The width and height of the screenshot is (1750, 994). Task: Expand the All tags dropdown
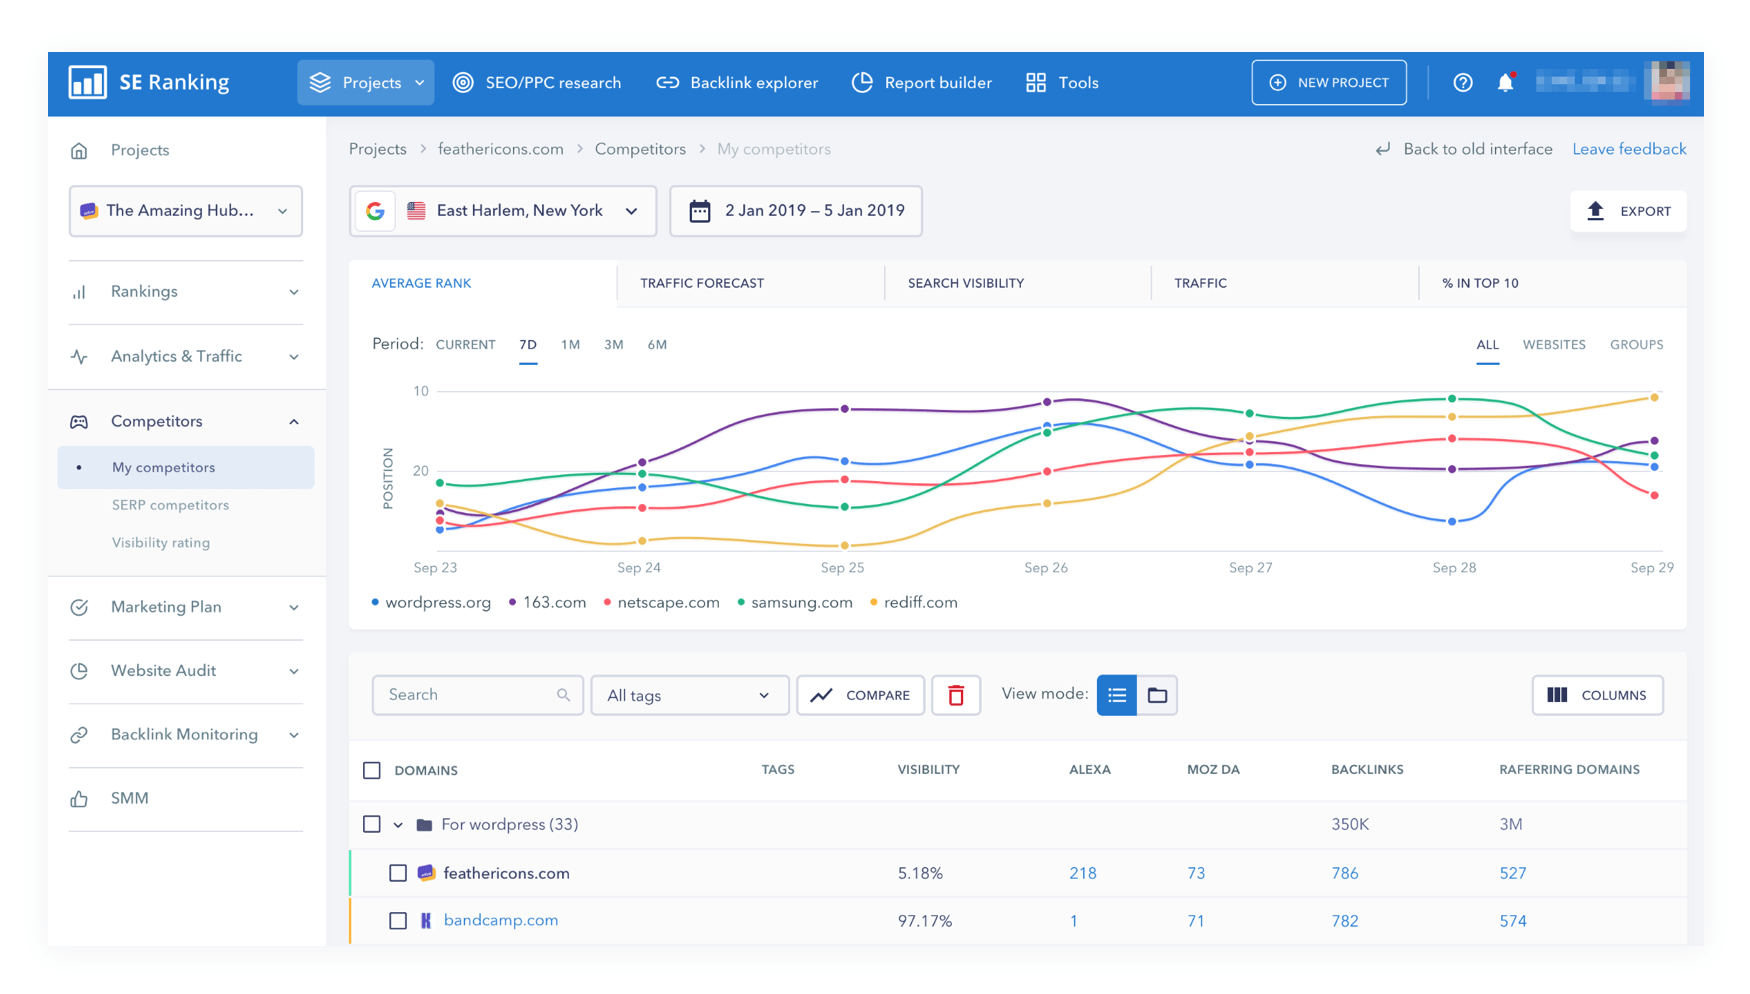[x=689, y=695]
